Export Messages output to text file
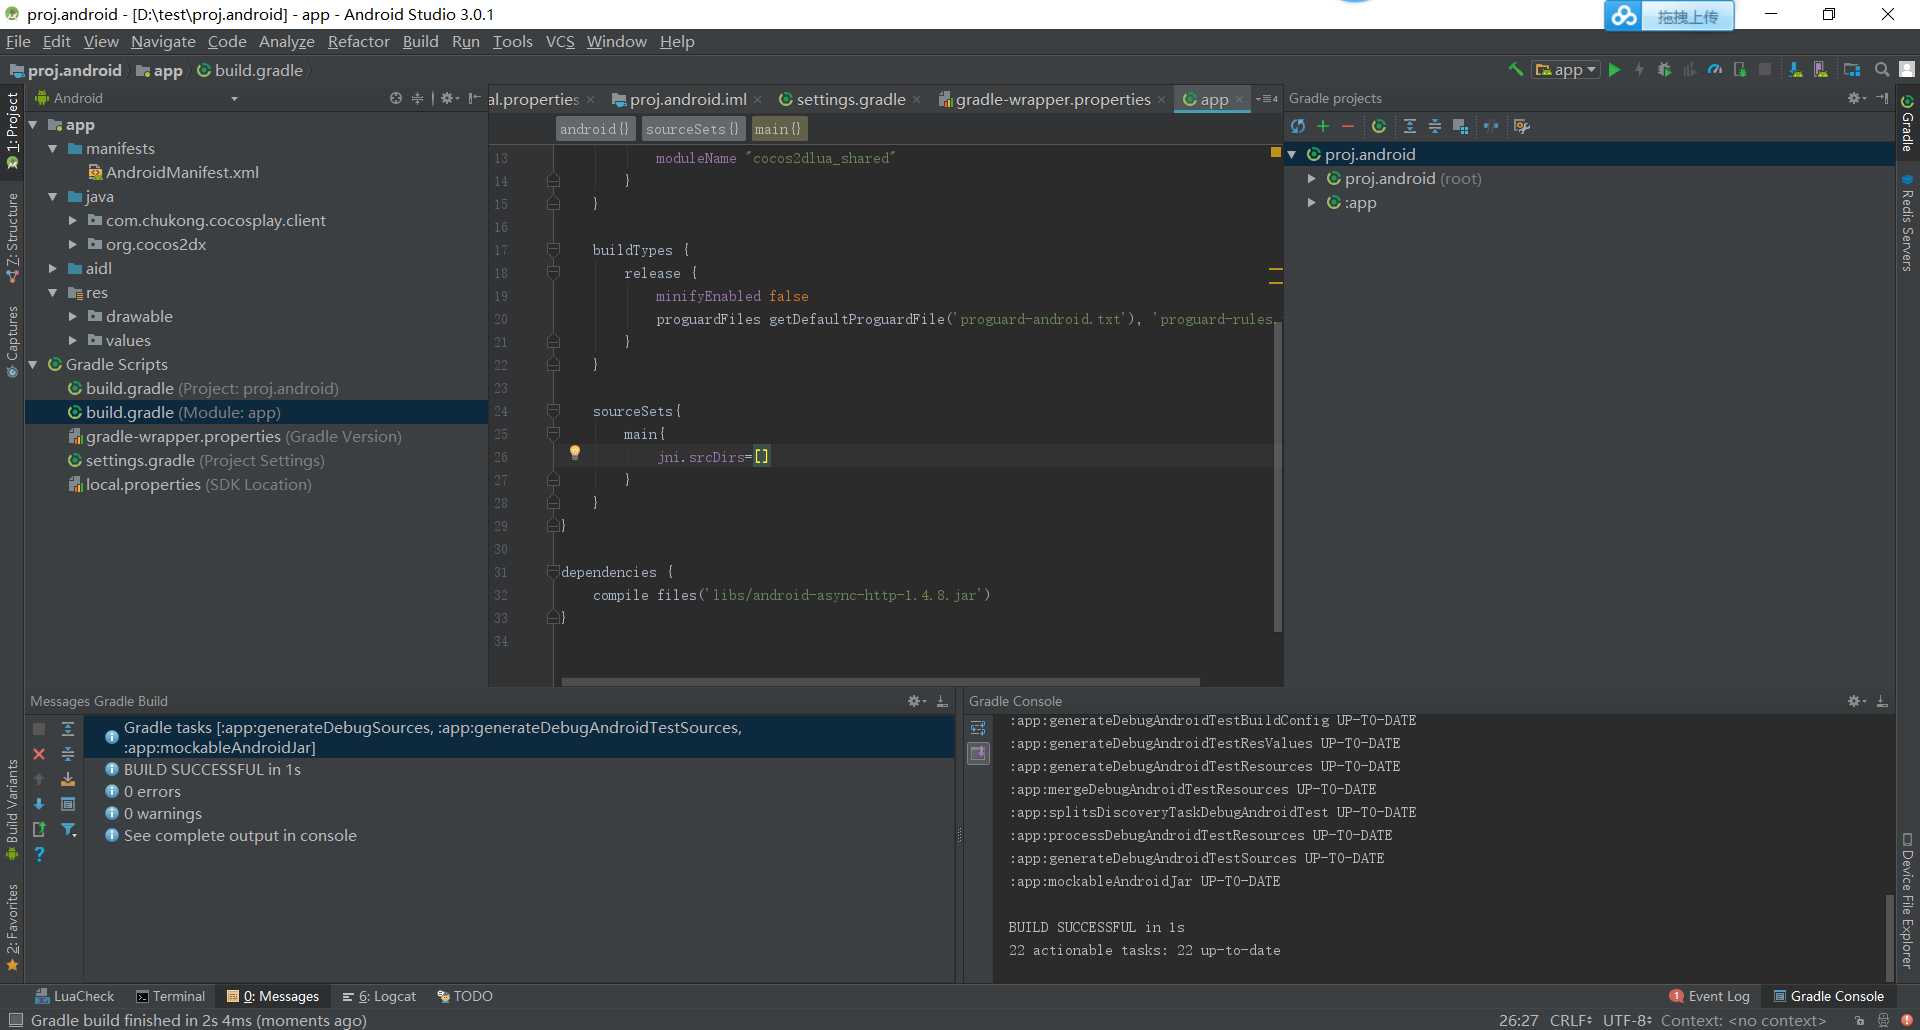This screenshot has height=1030, width=1920. click(x=39, y=829)
